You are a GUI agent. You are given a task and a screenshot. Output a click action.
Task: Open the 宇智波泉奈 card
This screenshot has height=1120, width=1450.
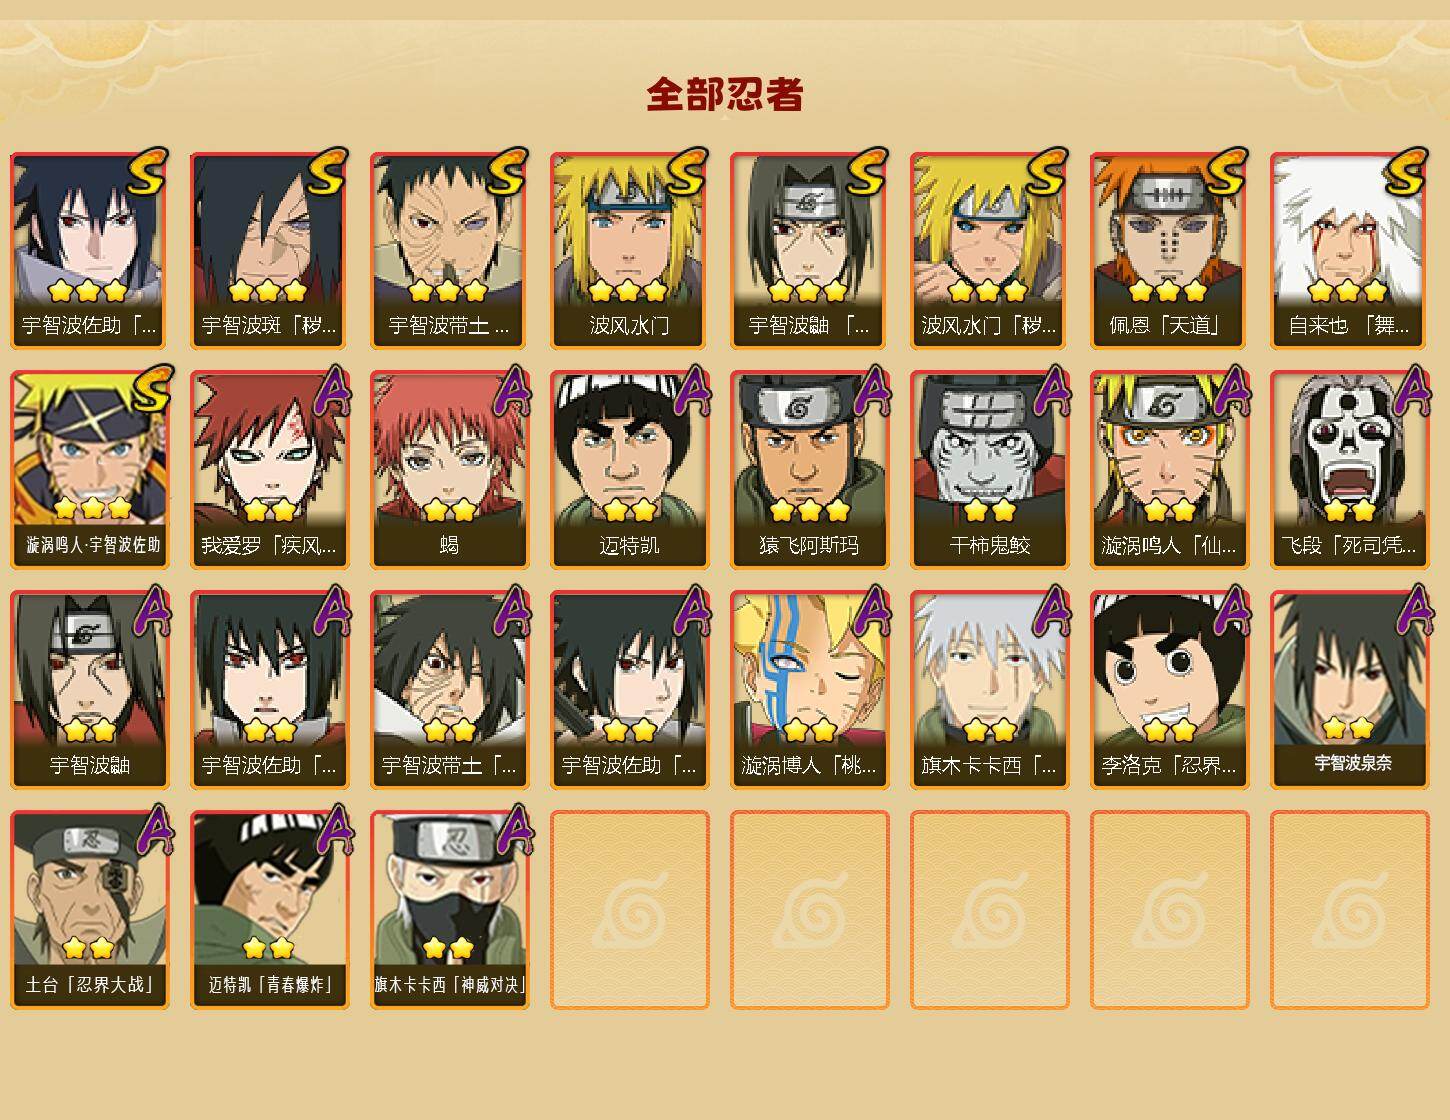click(1349, 690)
